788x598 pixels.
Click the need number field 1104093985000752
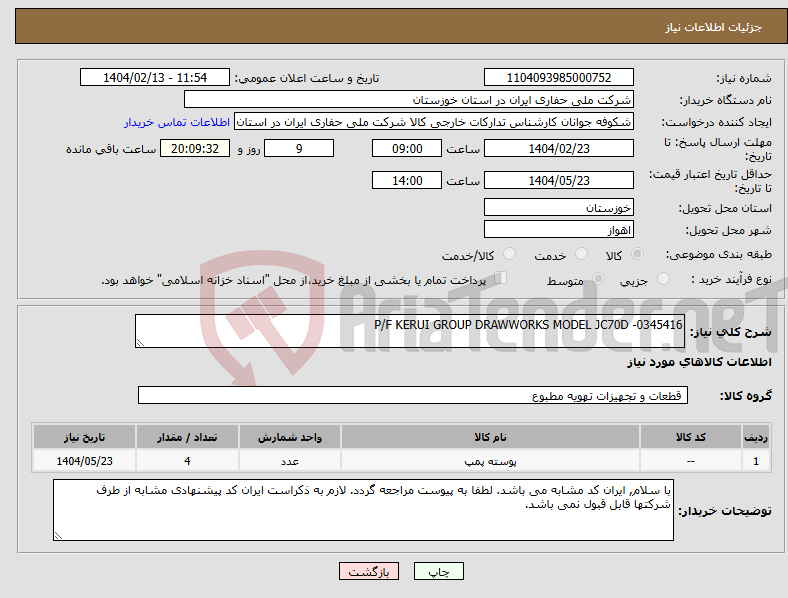558,77
